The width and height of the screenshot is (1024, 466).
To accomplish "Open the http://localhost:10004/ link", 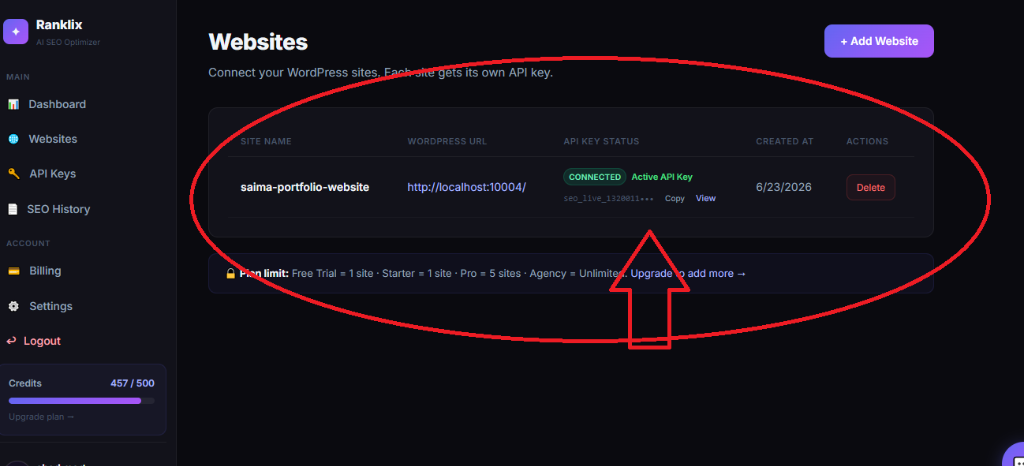I will point(466,187).
